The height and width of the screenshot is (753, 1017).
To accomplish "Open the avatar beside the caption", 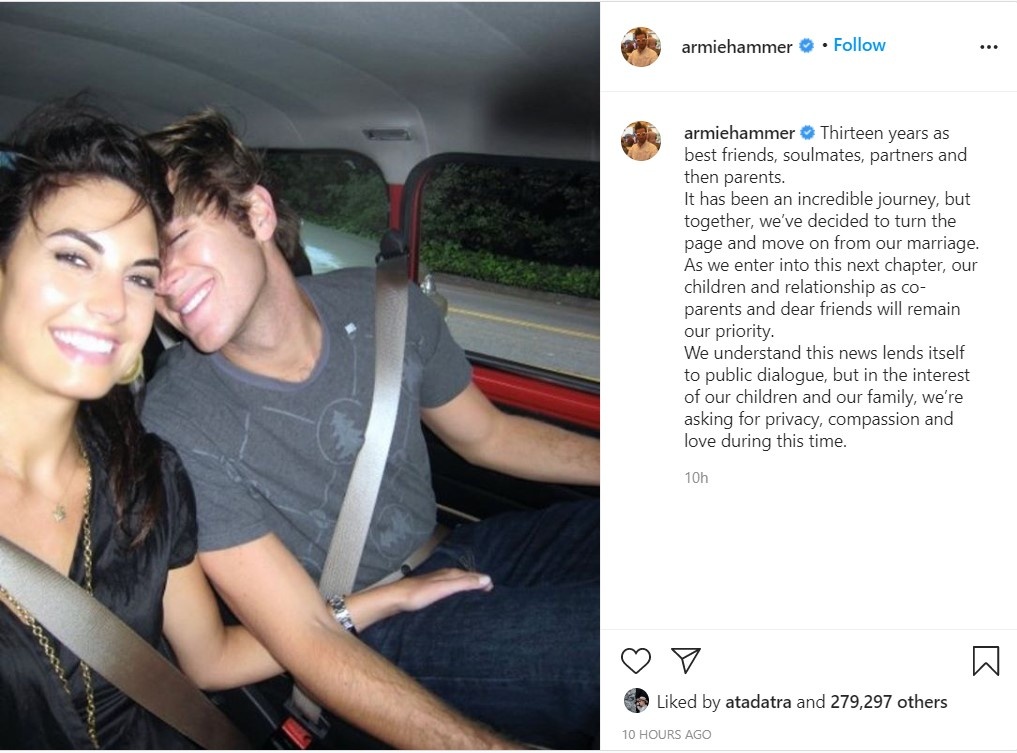I will pos(641,140).
